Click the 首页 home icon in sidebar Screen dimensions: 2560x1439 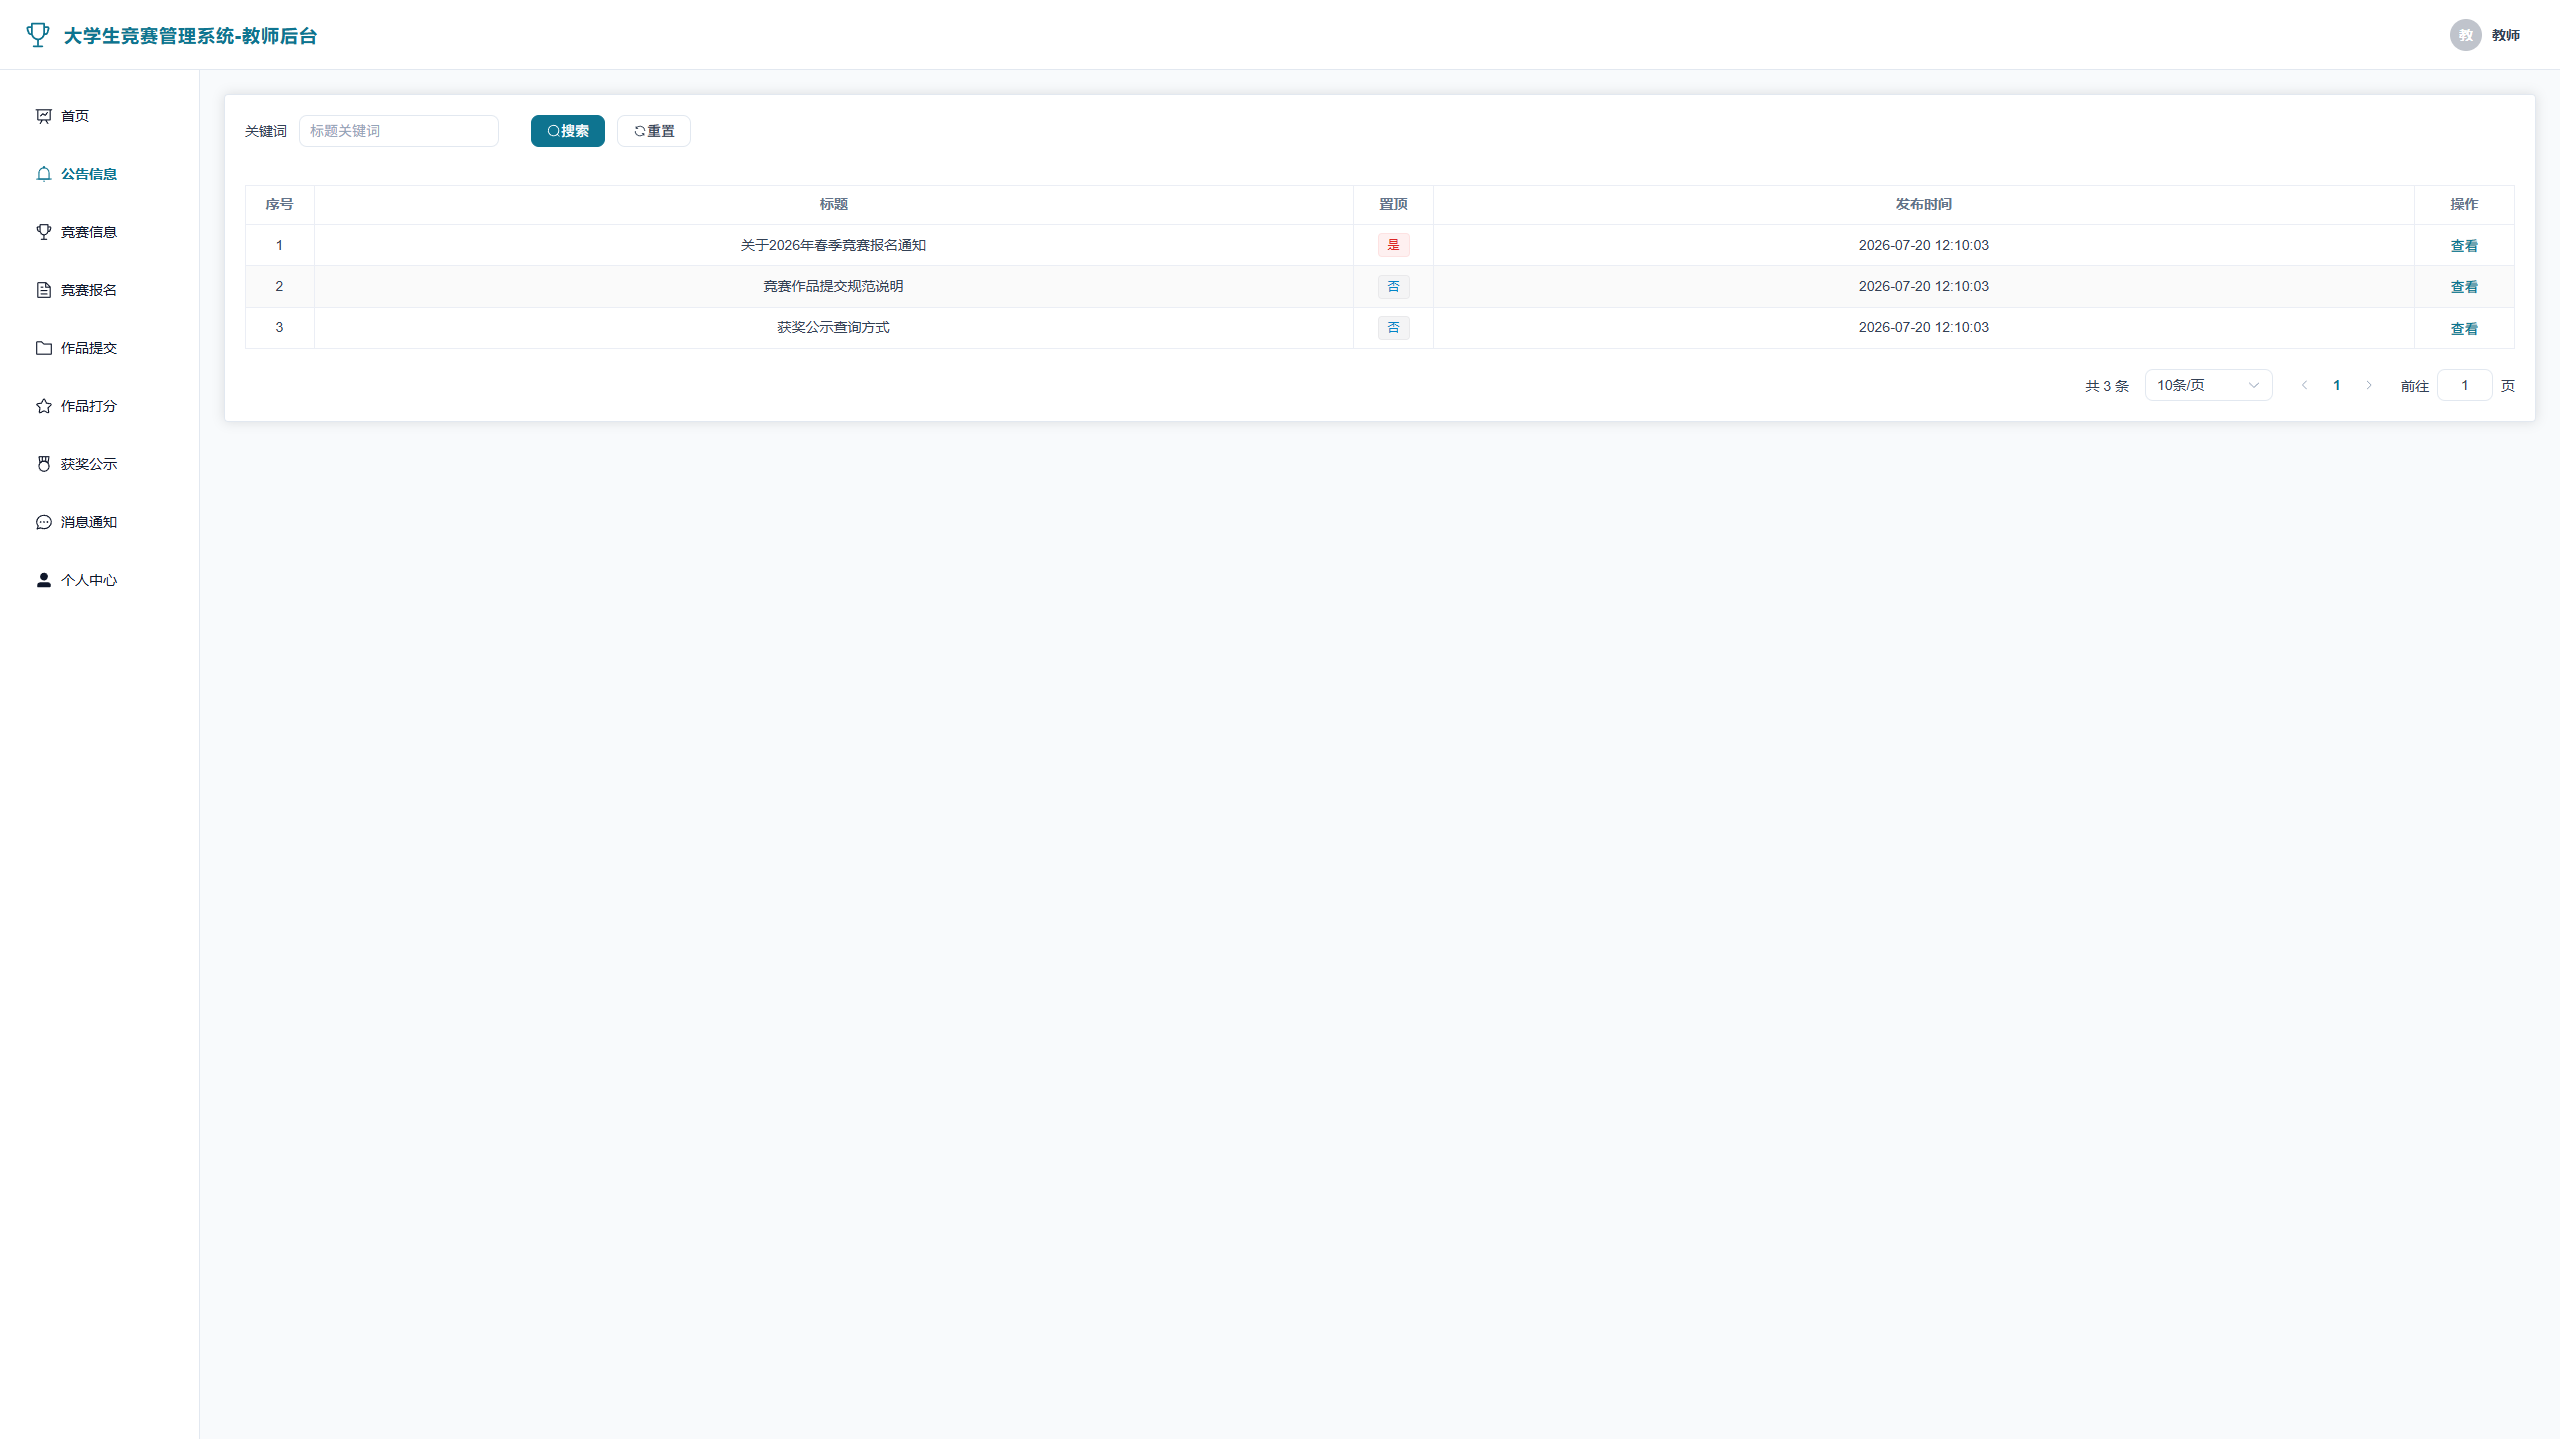coord(44,116)
